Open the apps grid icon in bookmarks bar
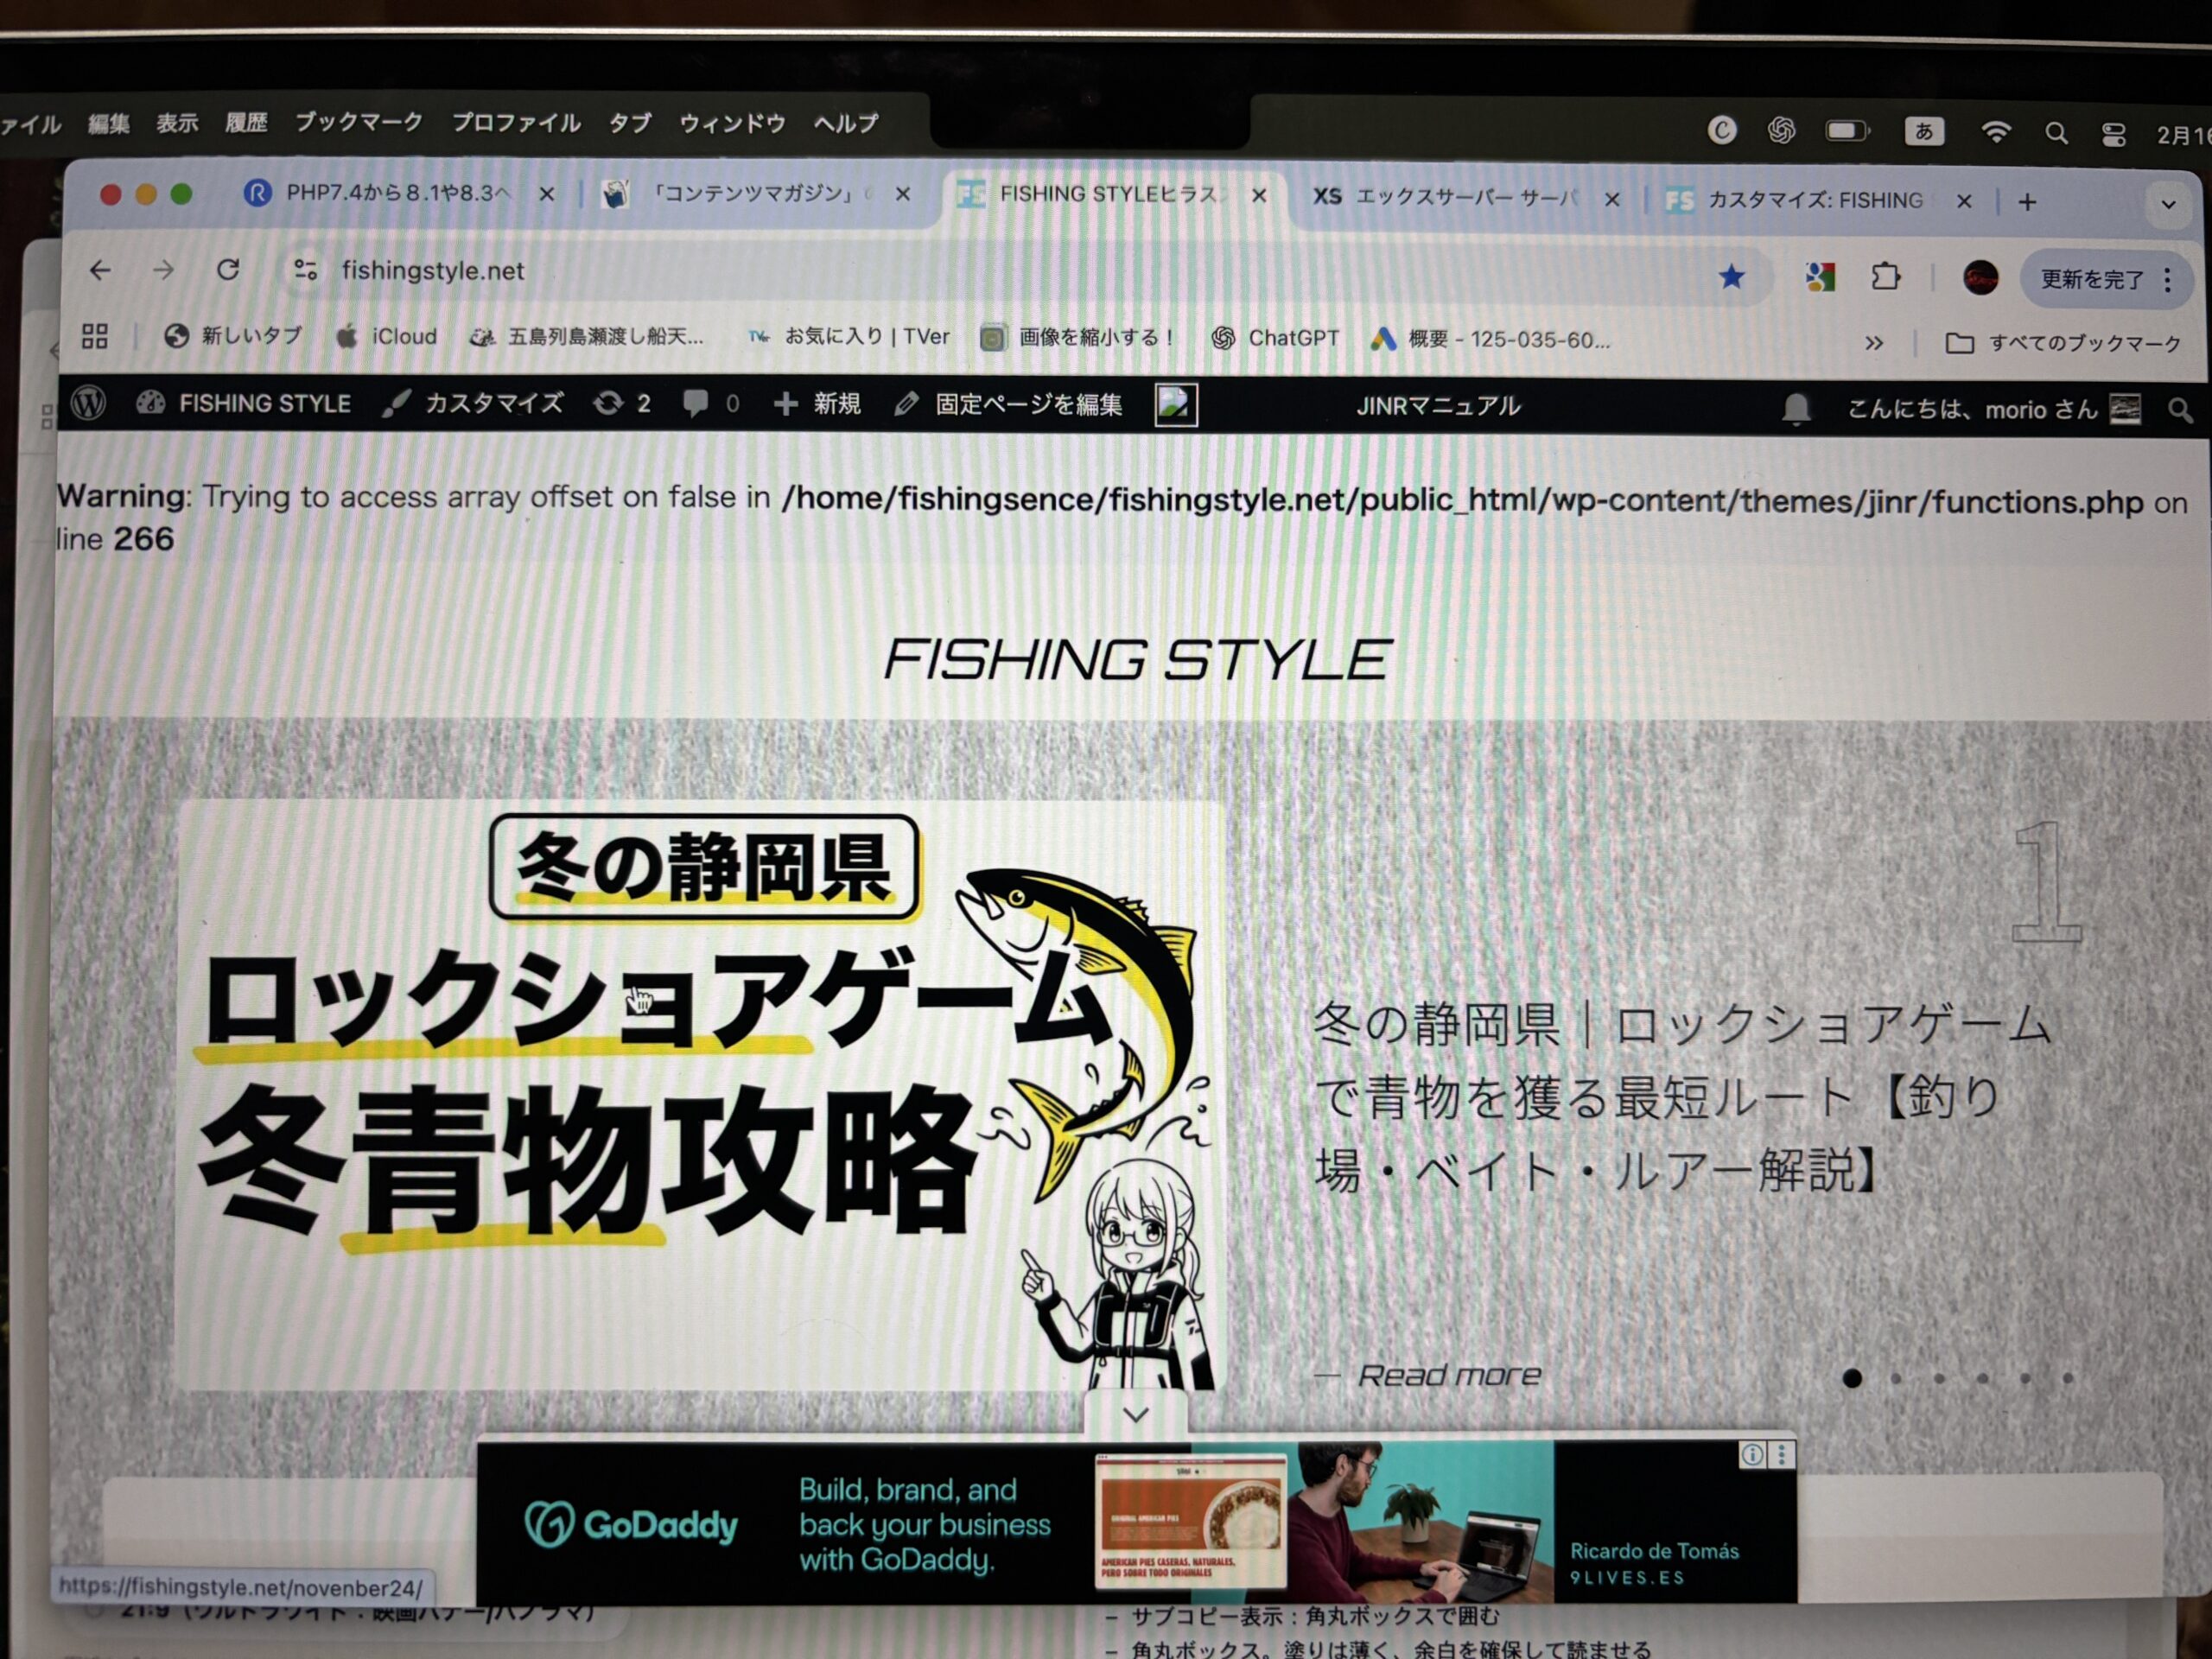Screen dimensions: 2212x1659 coord(95,336)
